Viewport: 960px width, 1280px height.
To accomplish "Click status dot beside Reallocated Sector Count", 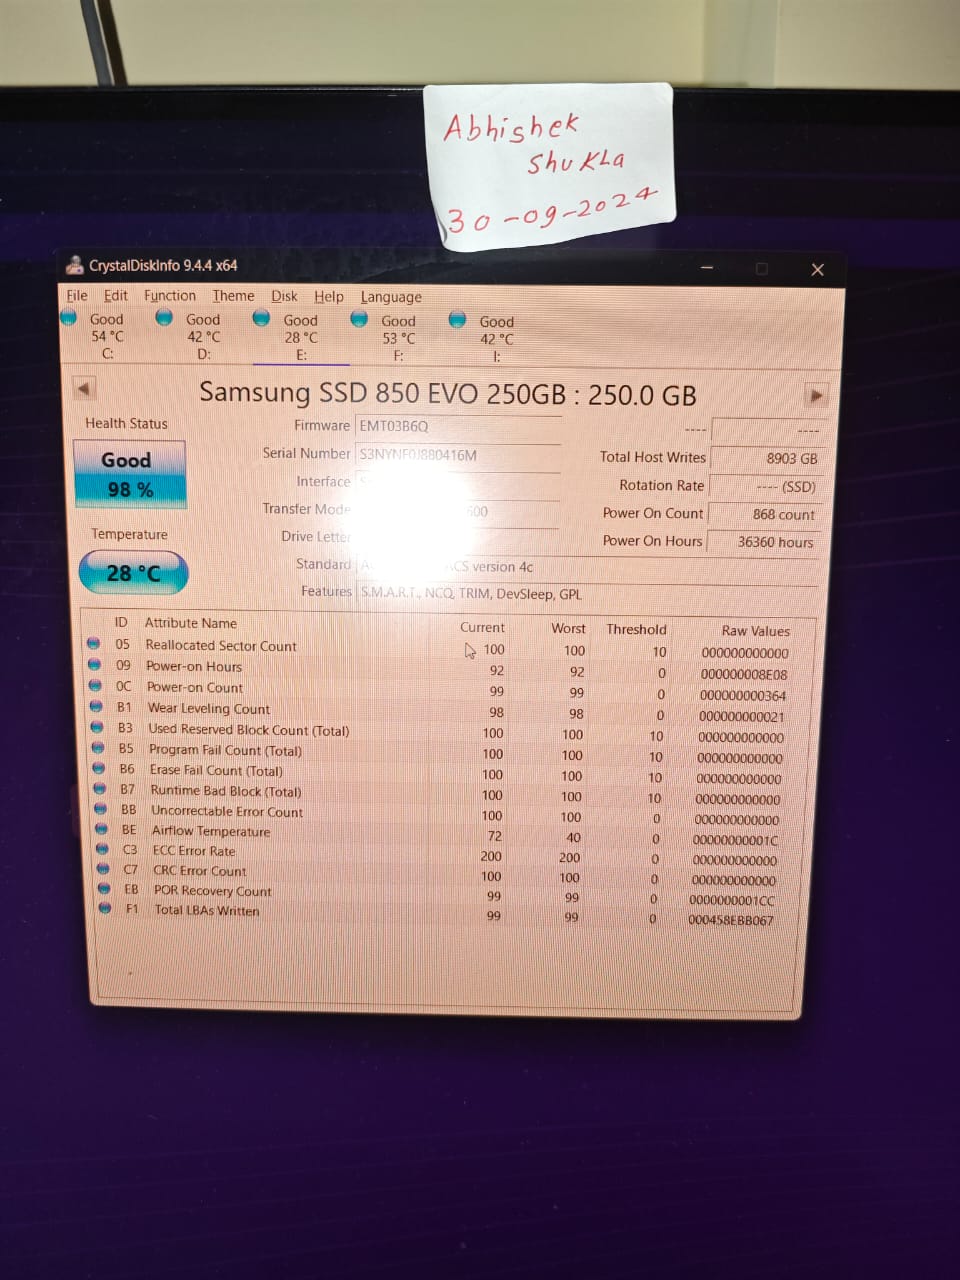I will pos(94,643).
